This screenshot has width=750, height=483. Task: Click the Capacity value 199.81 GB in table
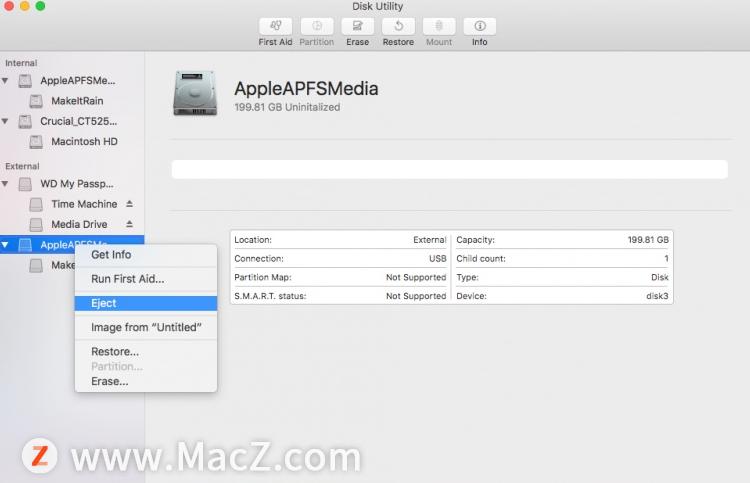pyautogui.click(x=648, y=240)
